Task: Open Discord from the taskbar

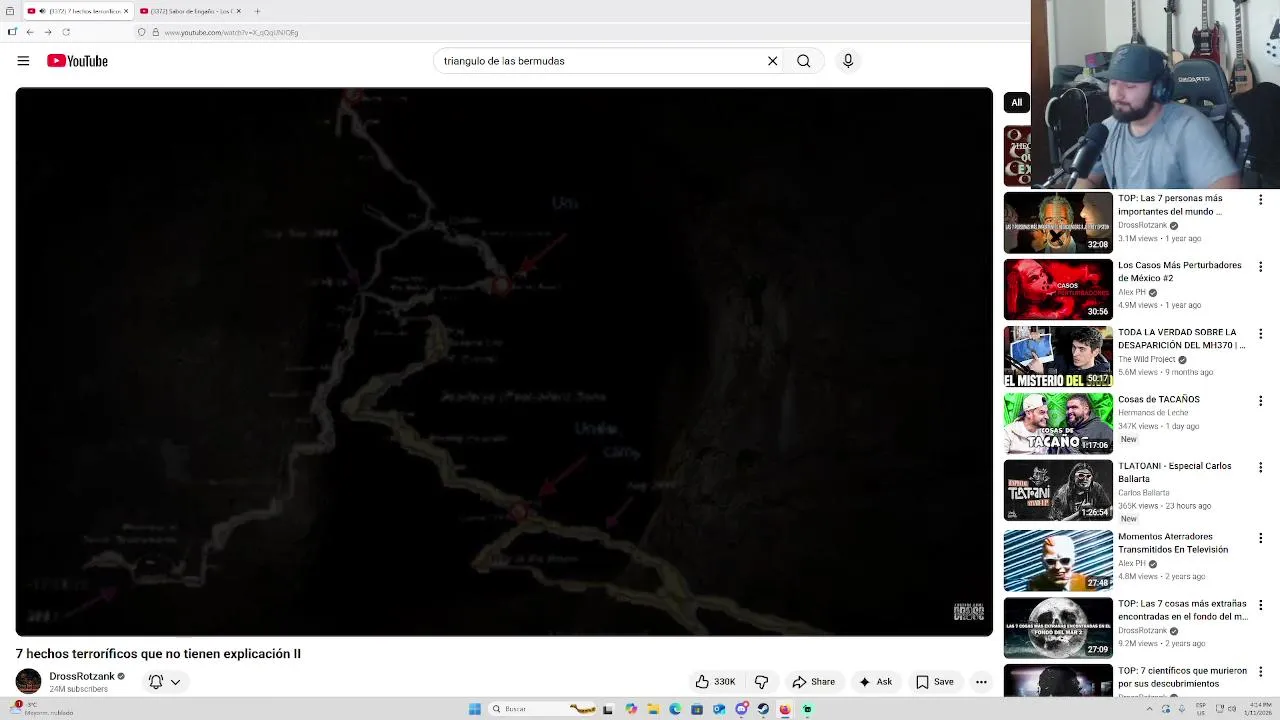Action: pyautogui.click(x=741, y=709)
